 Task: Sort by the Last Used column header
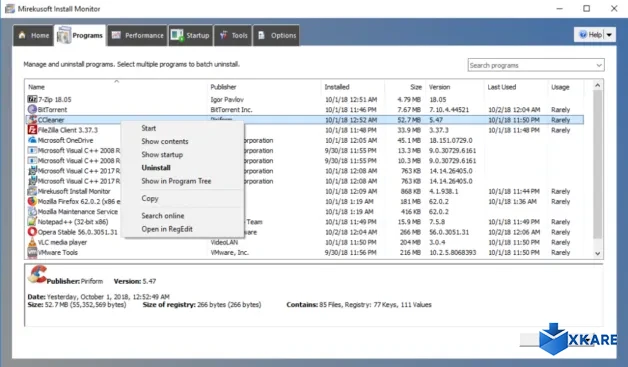(x=501, y=87)
